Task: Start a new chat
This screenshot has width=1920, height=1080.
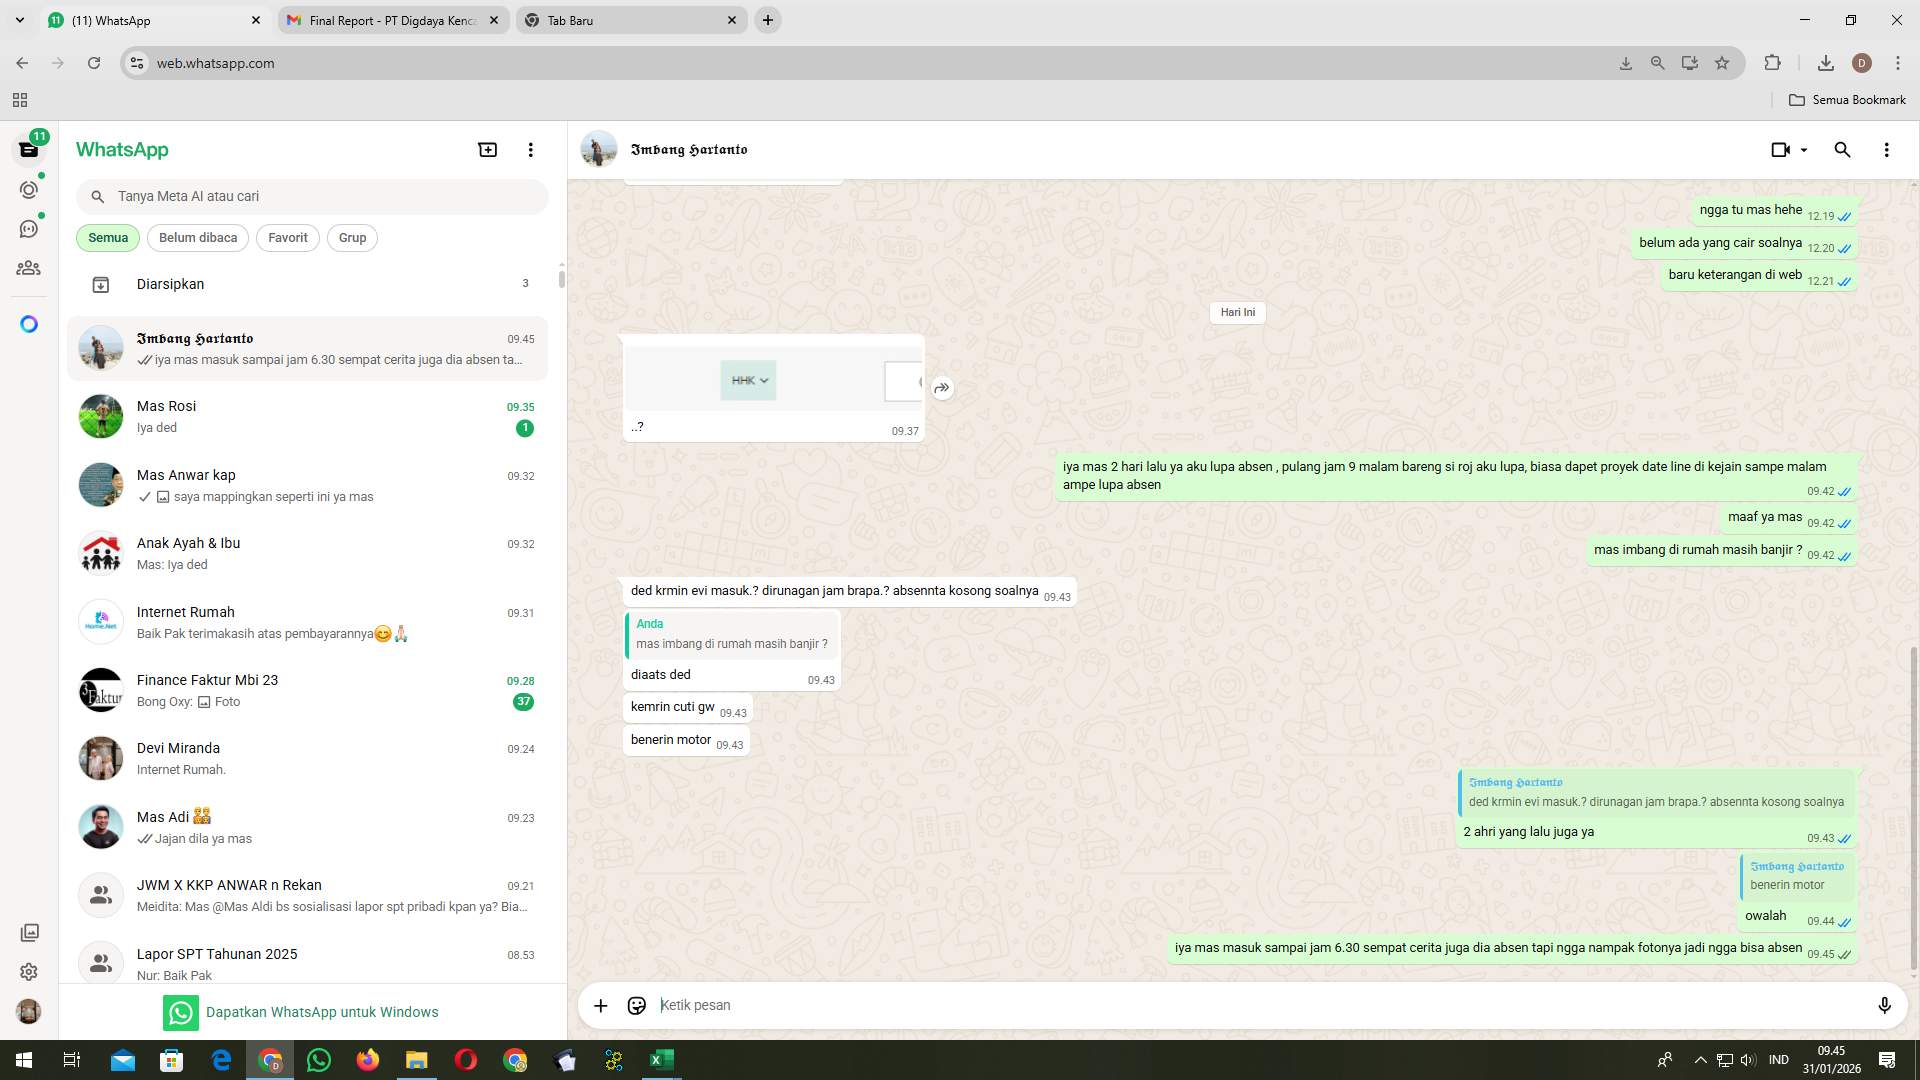Action: [487, 149]
